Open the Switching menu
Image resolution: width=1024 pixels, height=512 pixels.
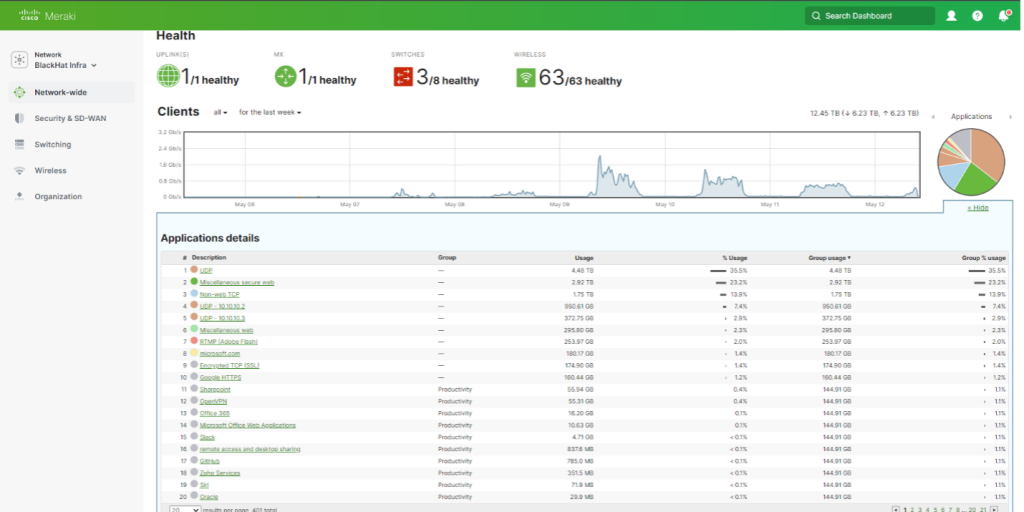tap(53, 144)
